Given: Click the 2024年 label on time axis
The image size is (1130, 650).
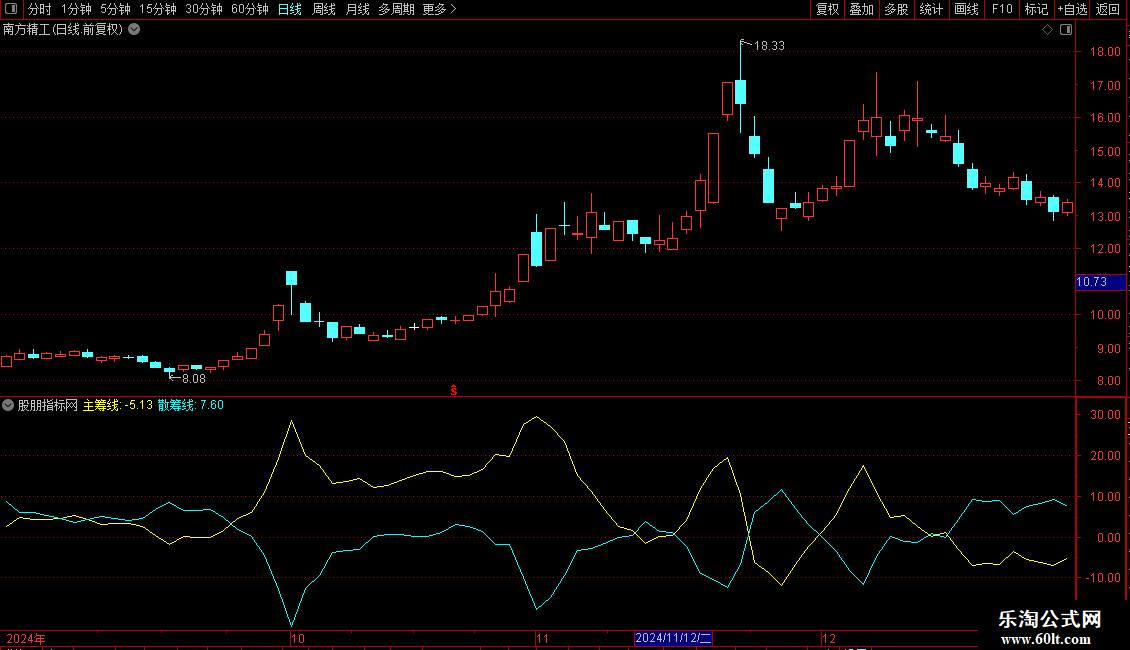Looking at the screenshot, I should [x=26, y=638].
